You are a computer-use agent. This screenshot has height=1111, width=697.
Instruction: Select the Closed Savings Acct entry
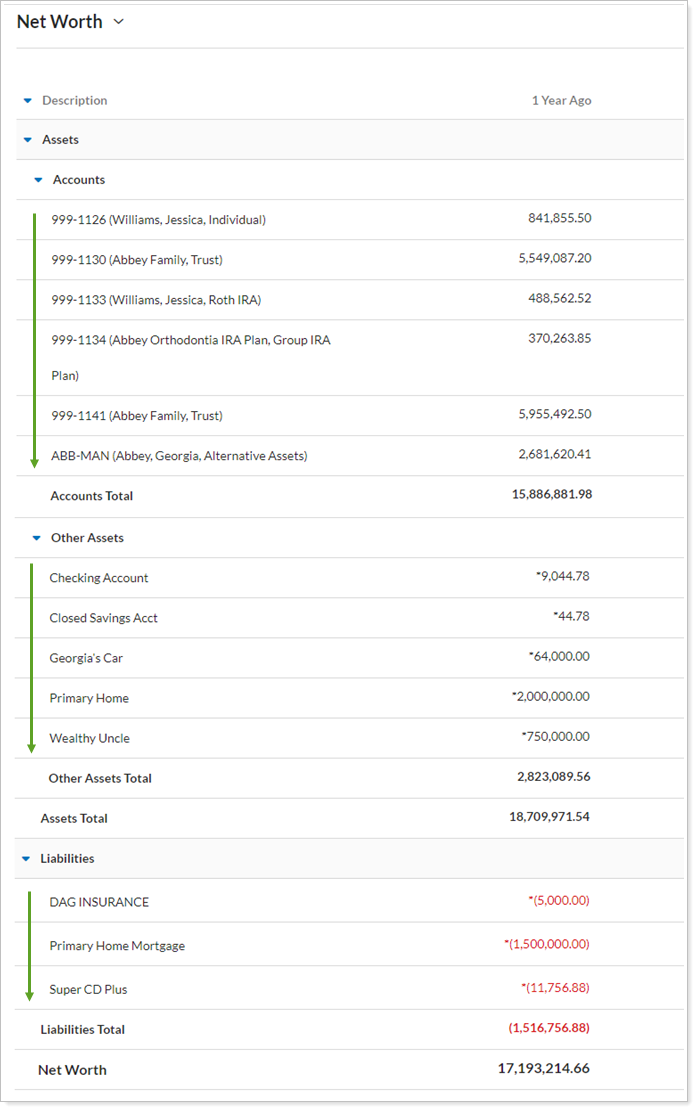pos(104,618)
